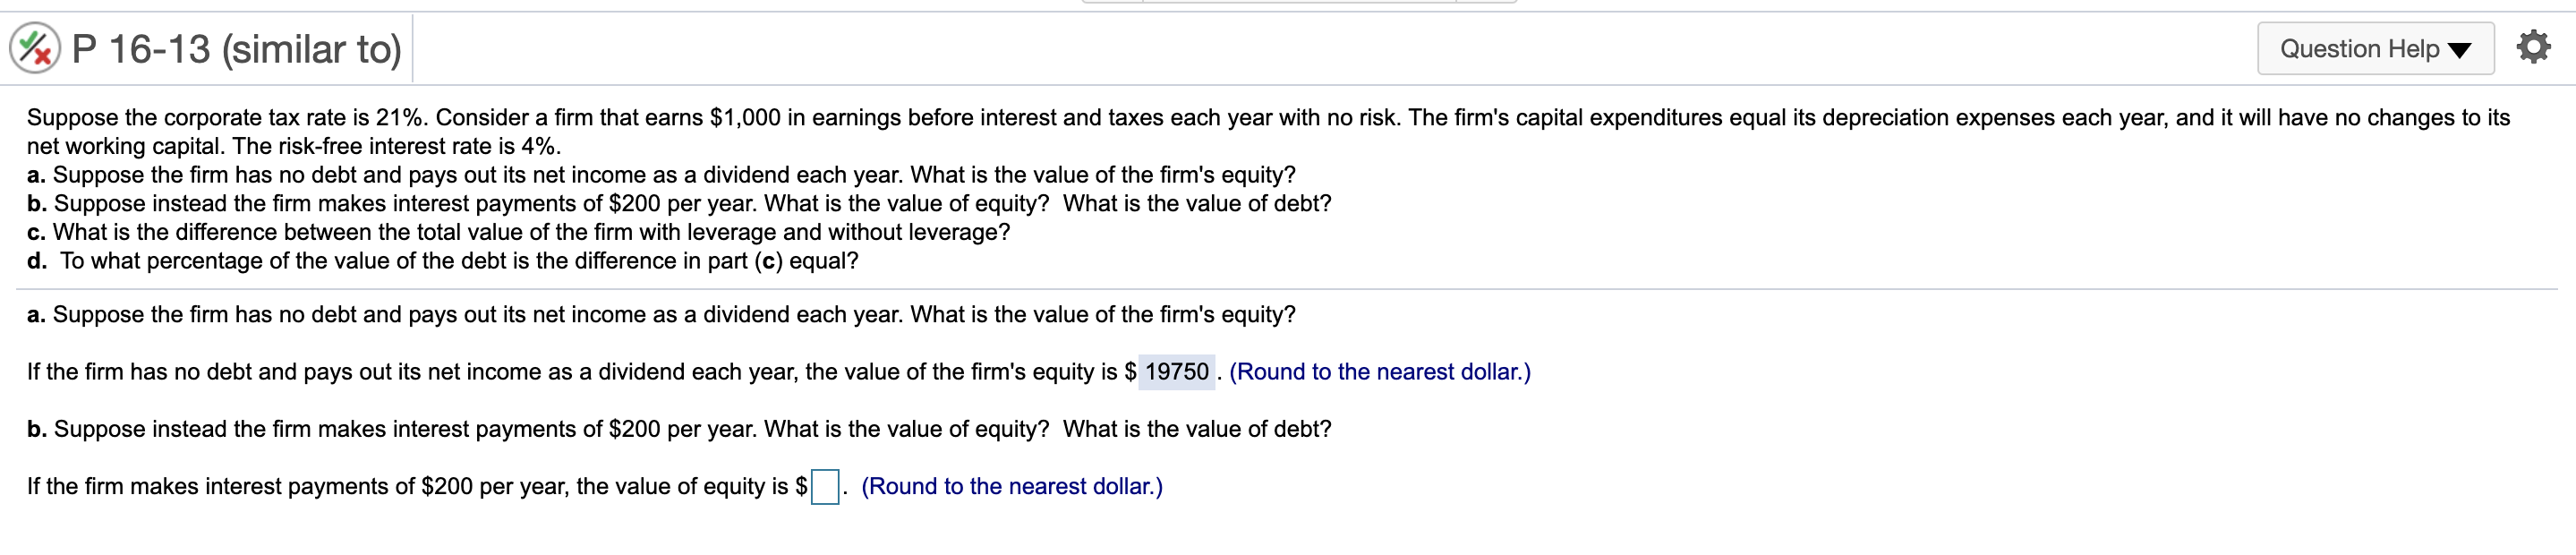Click the blue rounding instruction for part b
2576x555 pixels.
[1013, 486]
